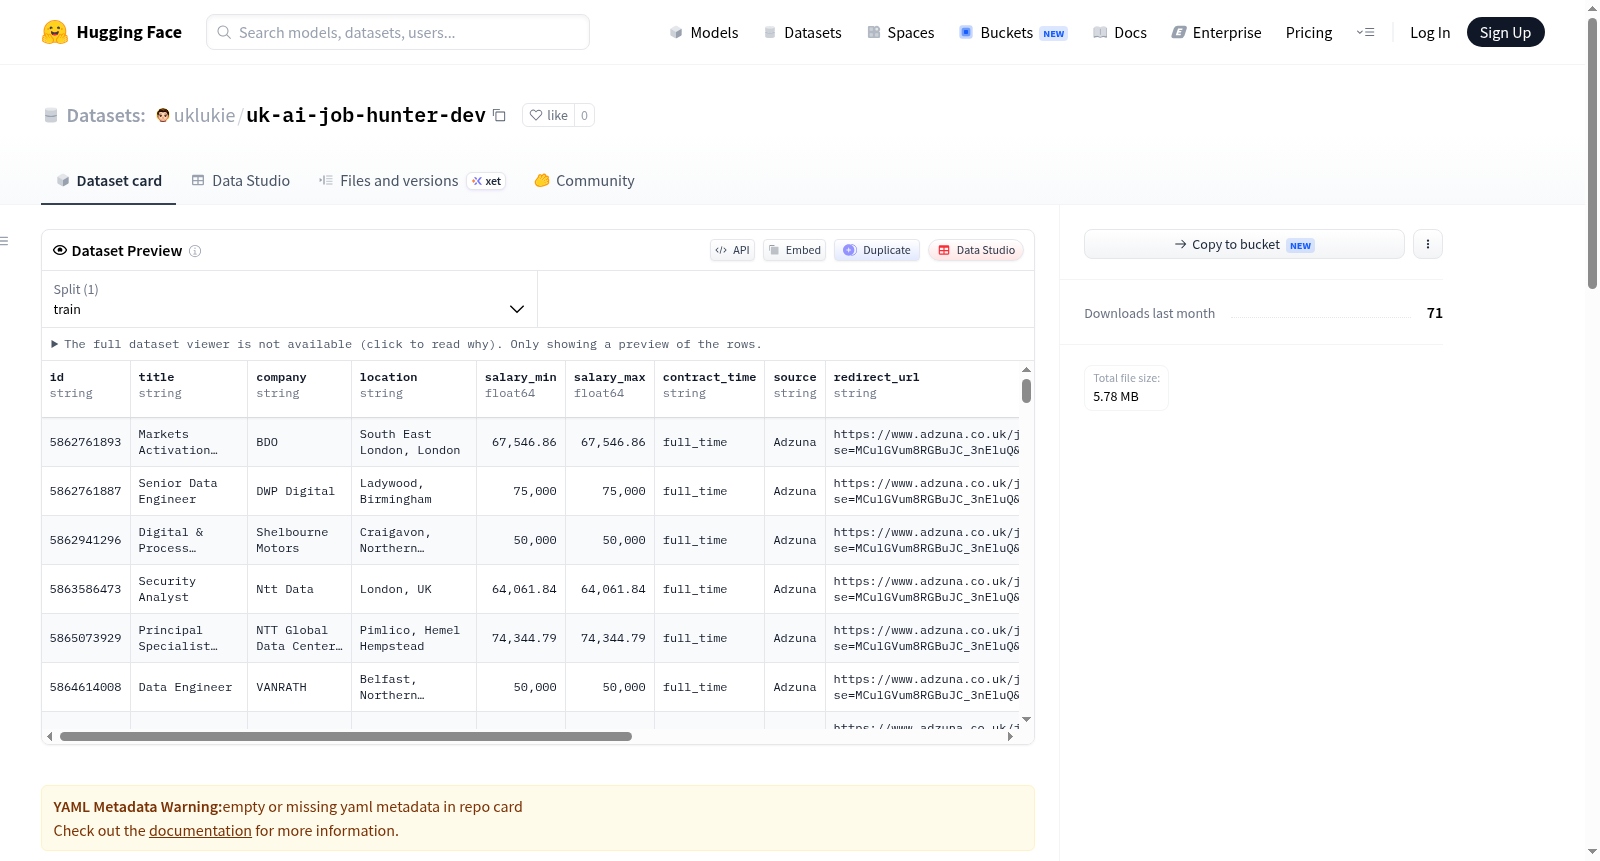Open the Dataset Preview info icon

point(195,251)
